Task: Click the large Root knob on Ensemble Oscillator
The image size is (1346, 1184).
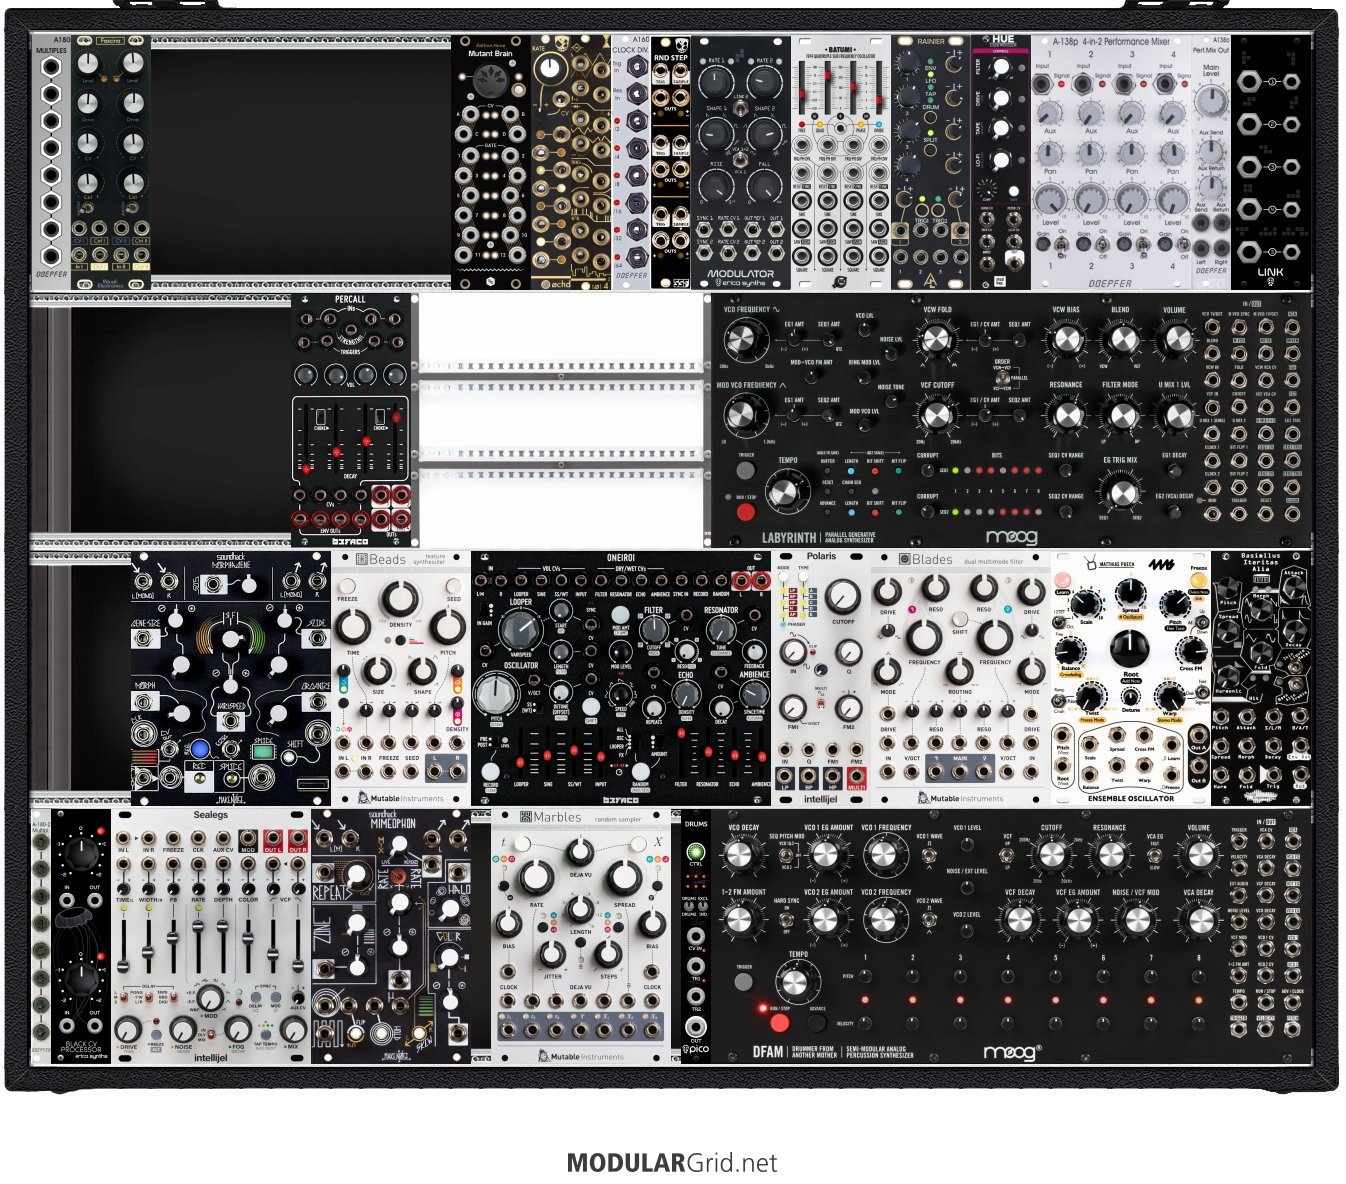Action: [x=1130, y=651]
